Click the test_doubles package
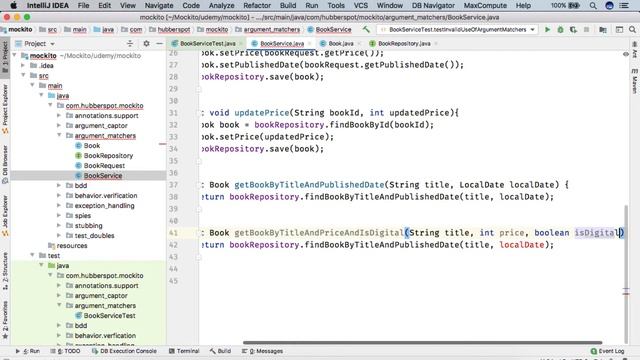This screenshot has width=640, height=360. [x=94, y=235]
